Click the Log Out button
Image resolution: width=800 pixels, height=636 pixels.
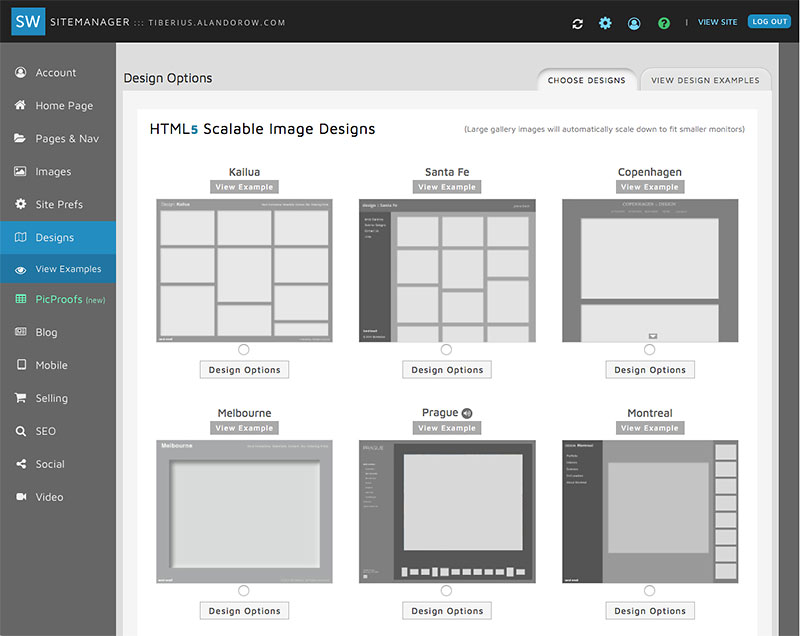pos(769,21)
